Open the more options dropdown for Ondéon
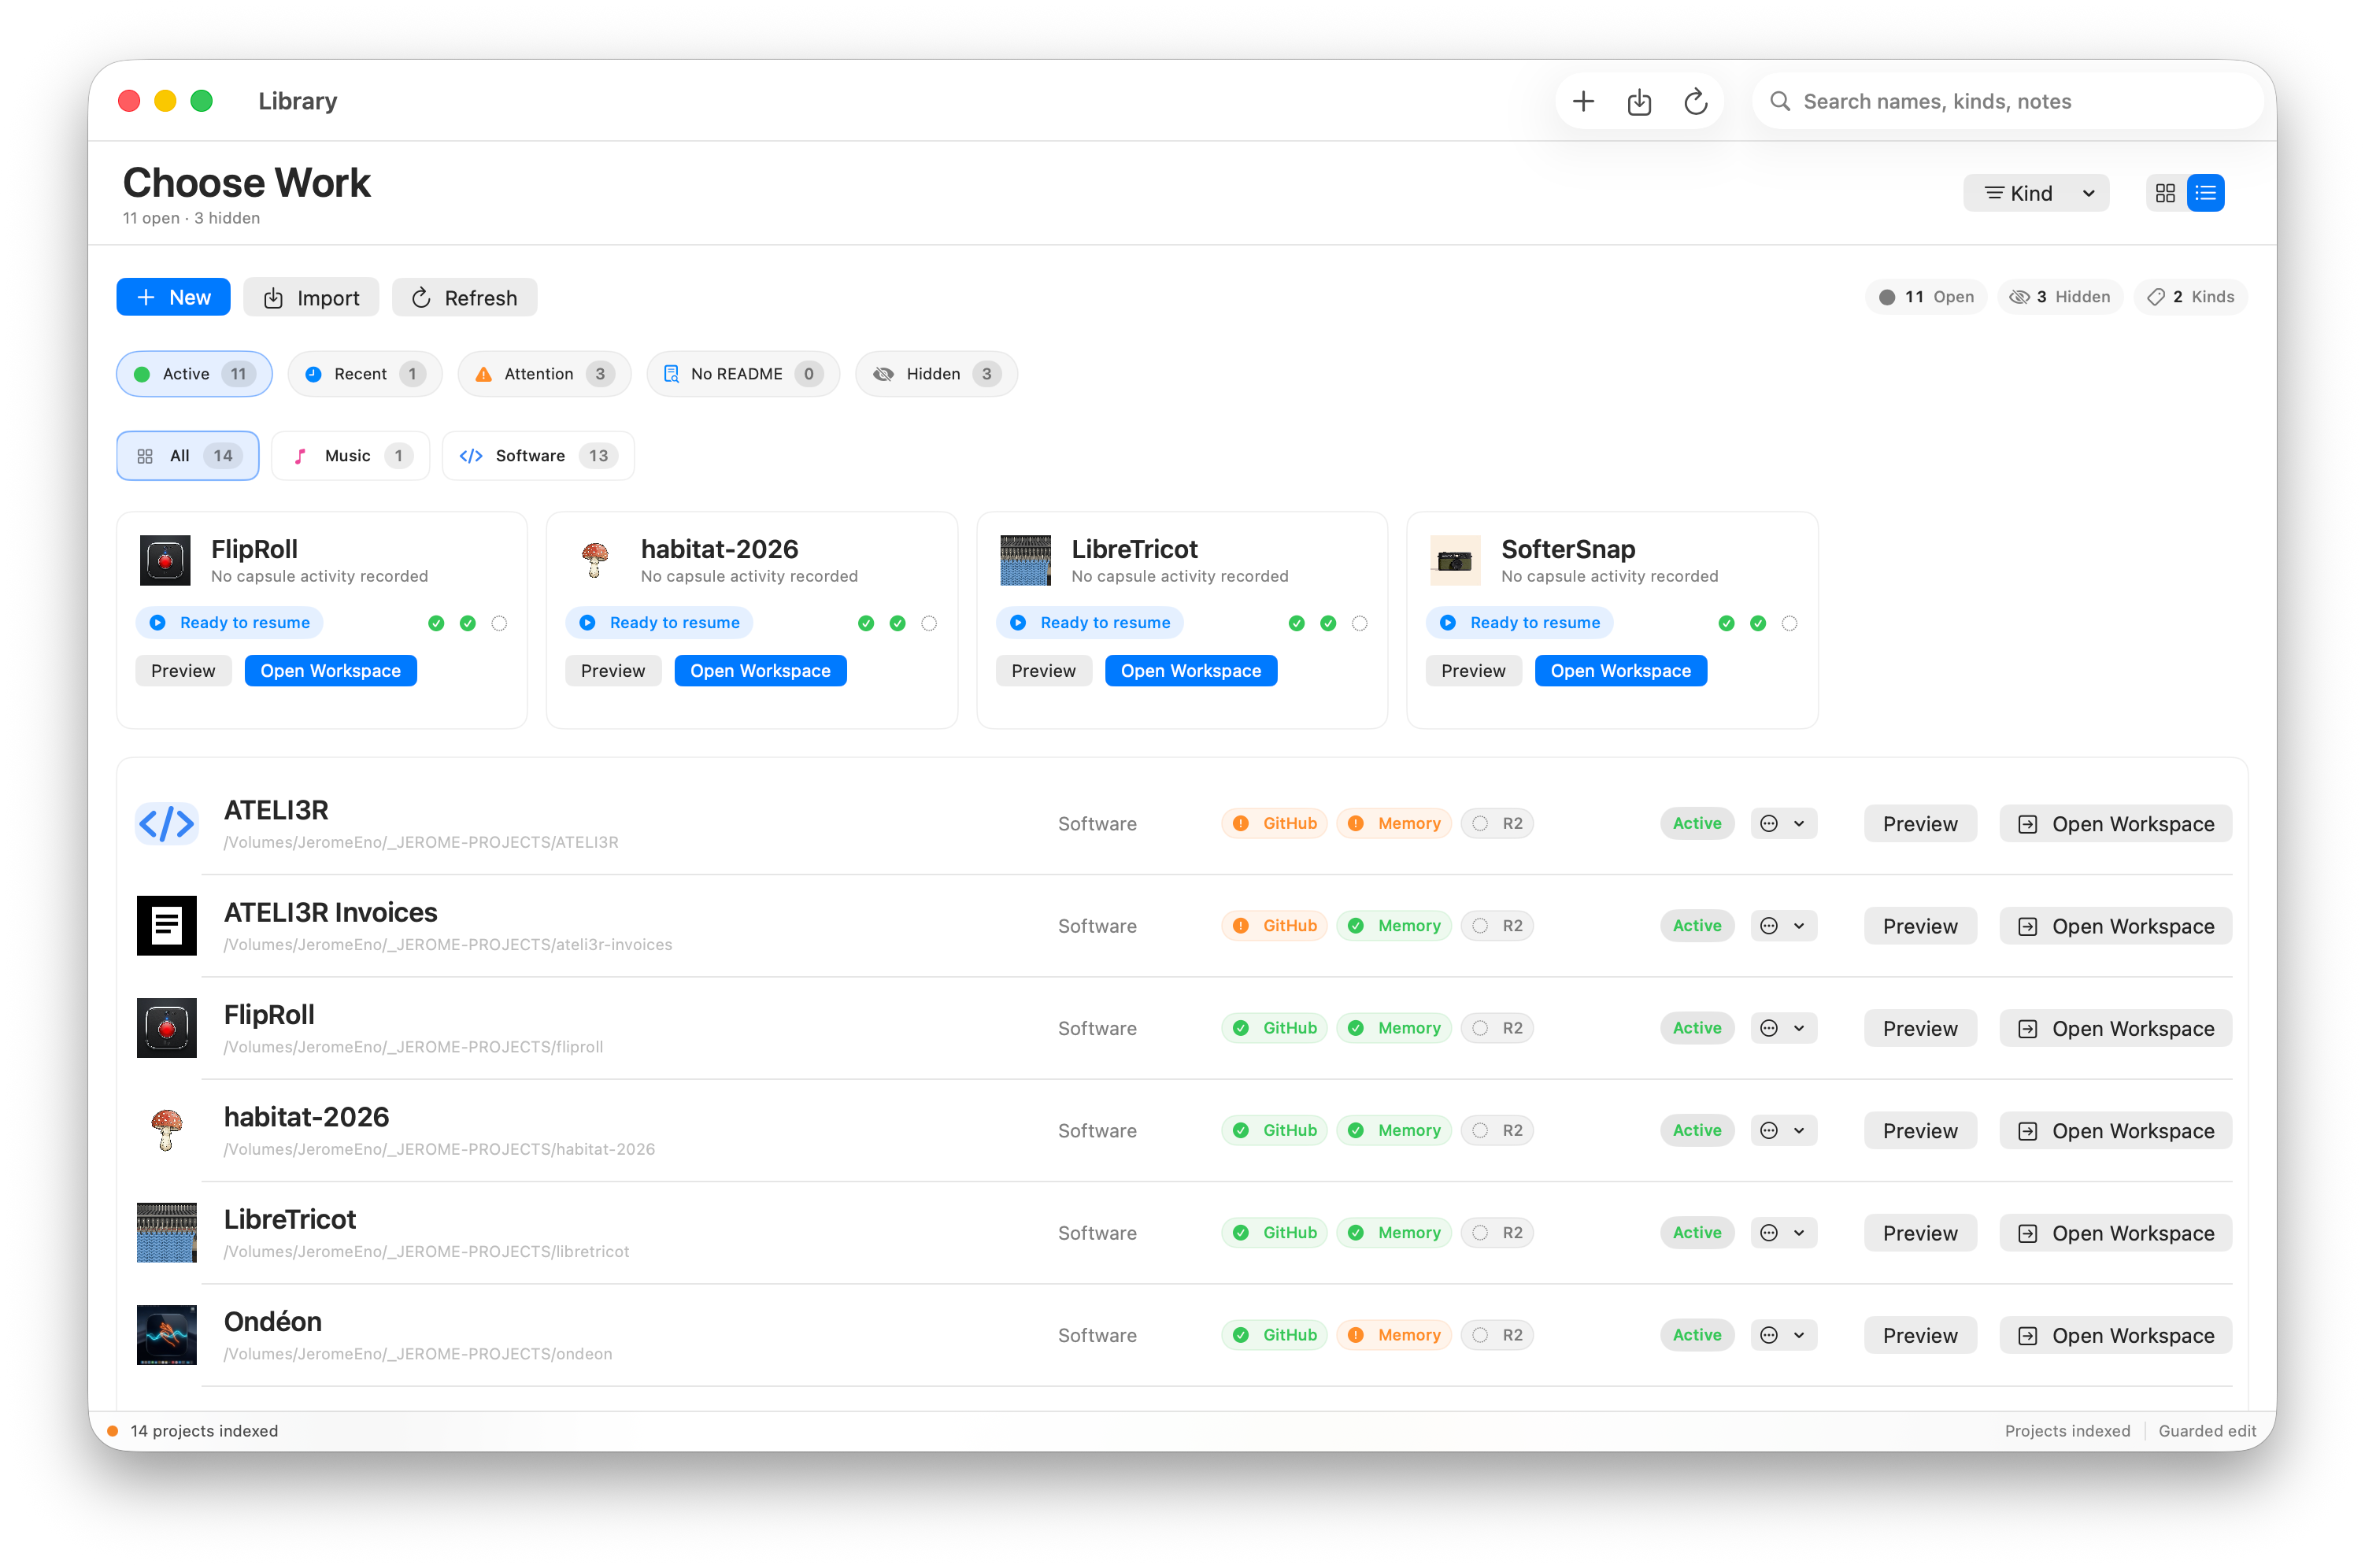 click(x=1783, y=1335)
